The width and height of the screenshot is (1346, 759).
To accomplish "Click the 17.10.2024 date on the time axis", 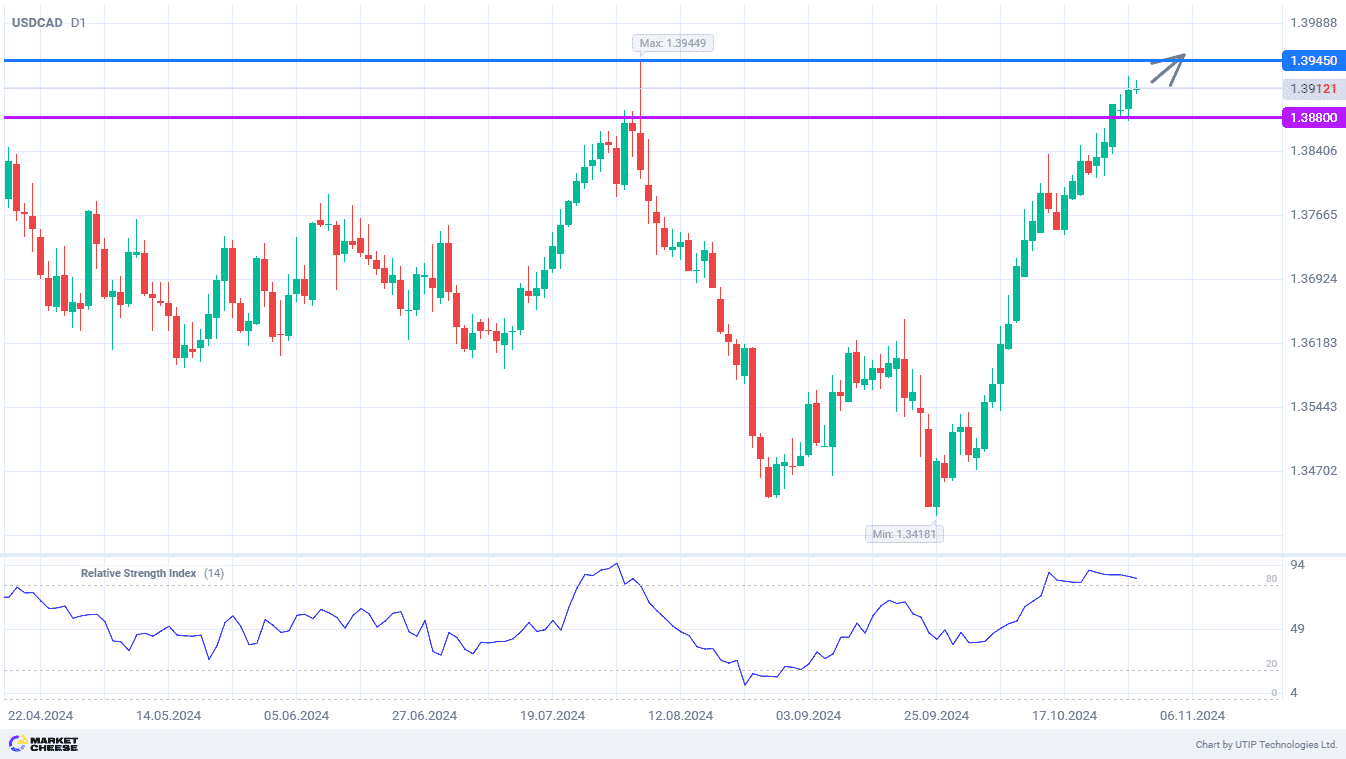I will pyautogui.click(x=1065, y=715).
